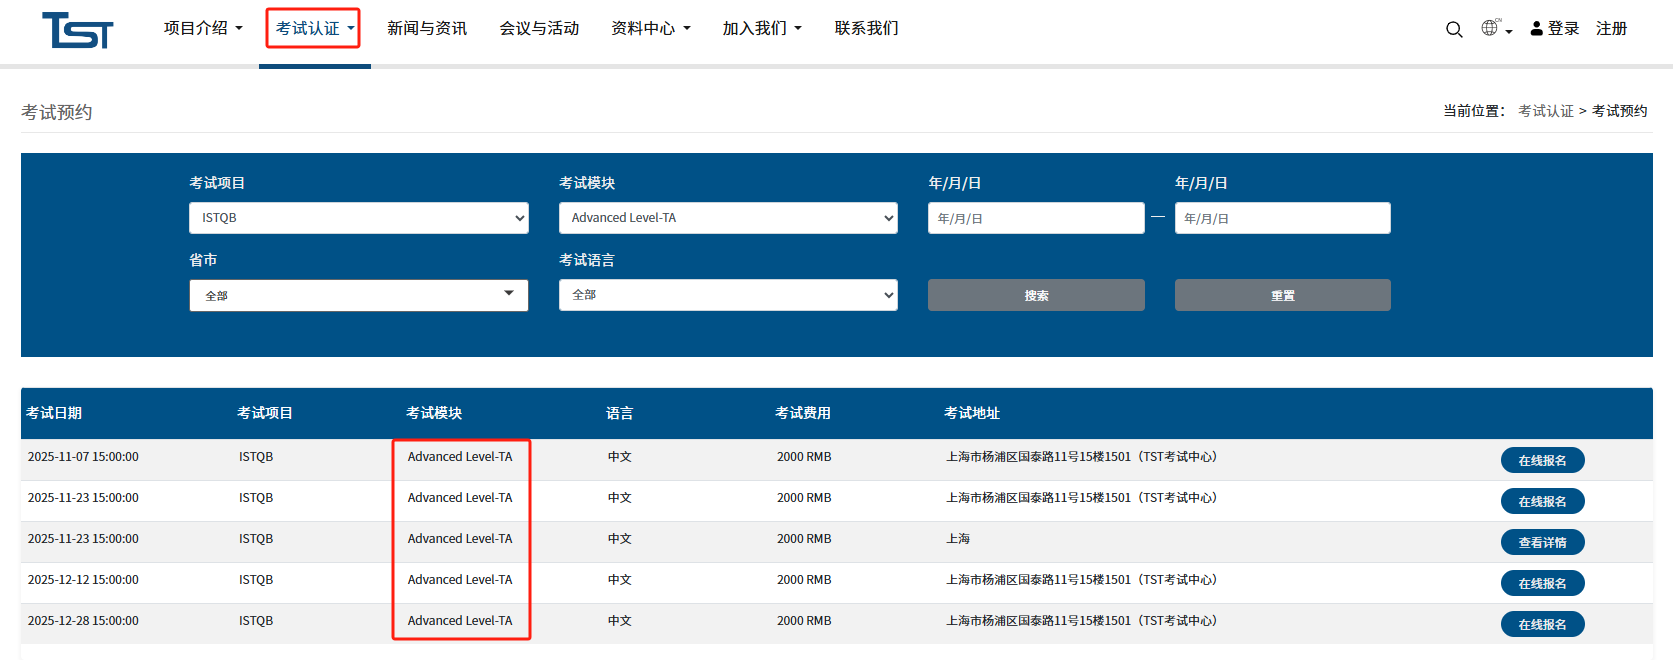Click 在线报名 for the 2025-11-07 exam
The width and height of the screenshot is (1673, 660).
pyautogui.click(x=1542, y=460)
